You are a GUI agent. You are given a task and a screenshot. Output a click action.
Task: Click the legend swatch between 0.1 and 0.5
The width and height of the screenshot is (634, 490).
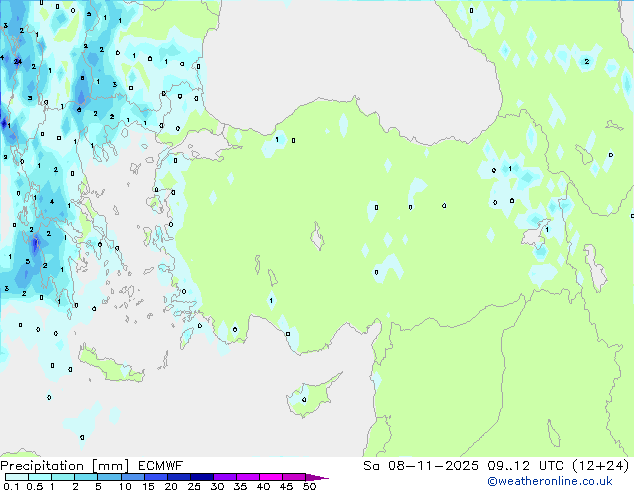coord(17,477)
